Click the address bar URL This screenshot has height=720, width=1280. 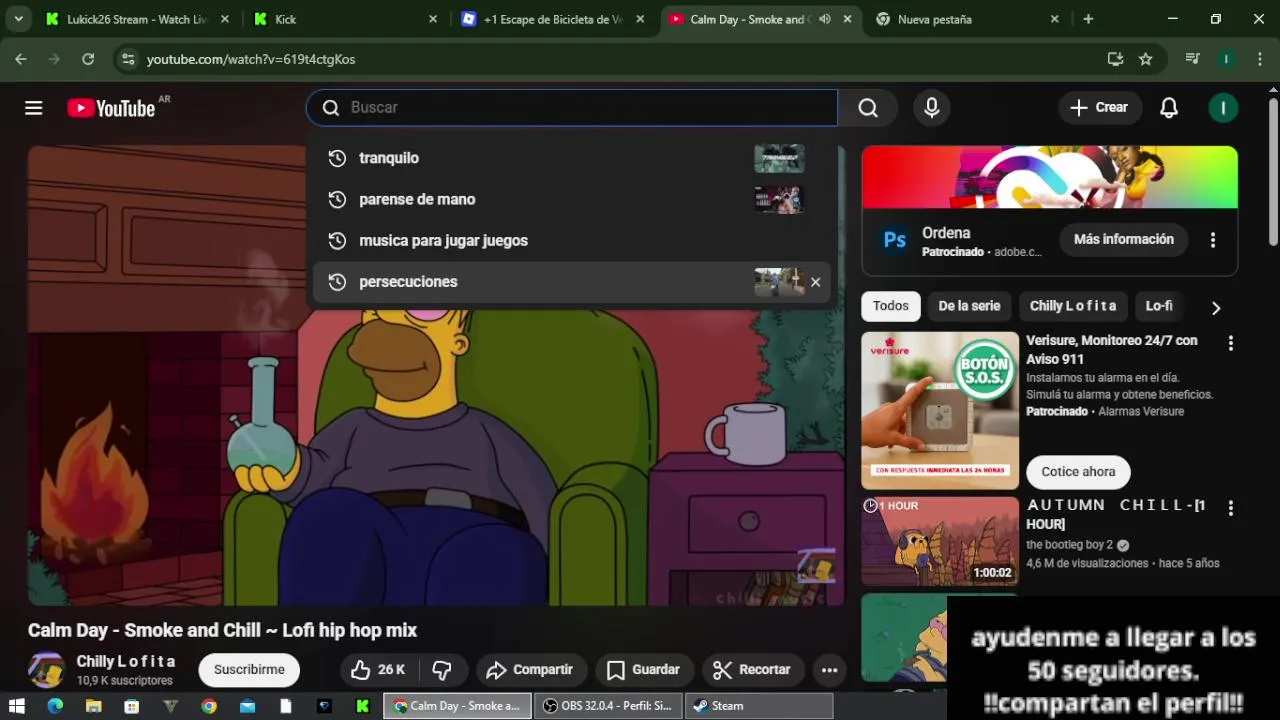tap(251, 59)
